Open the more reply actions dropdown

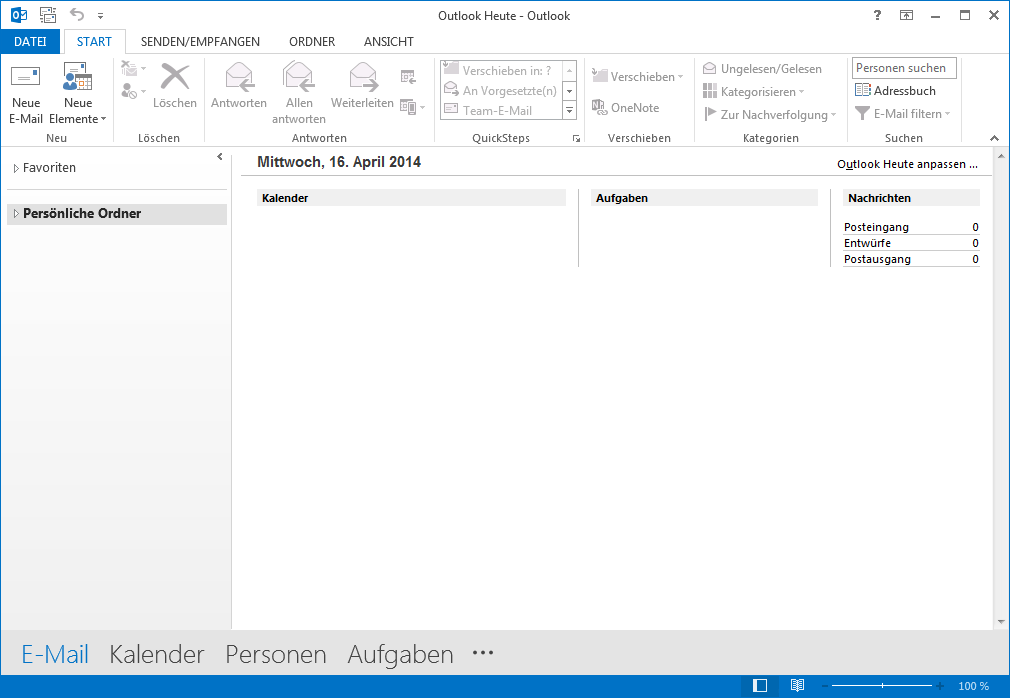click(x=412, y=107)
